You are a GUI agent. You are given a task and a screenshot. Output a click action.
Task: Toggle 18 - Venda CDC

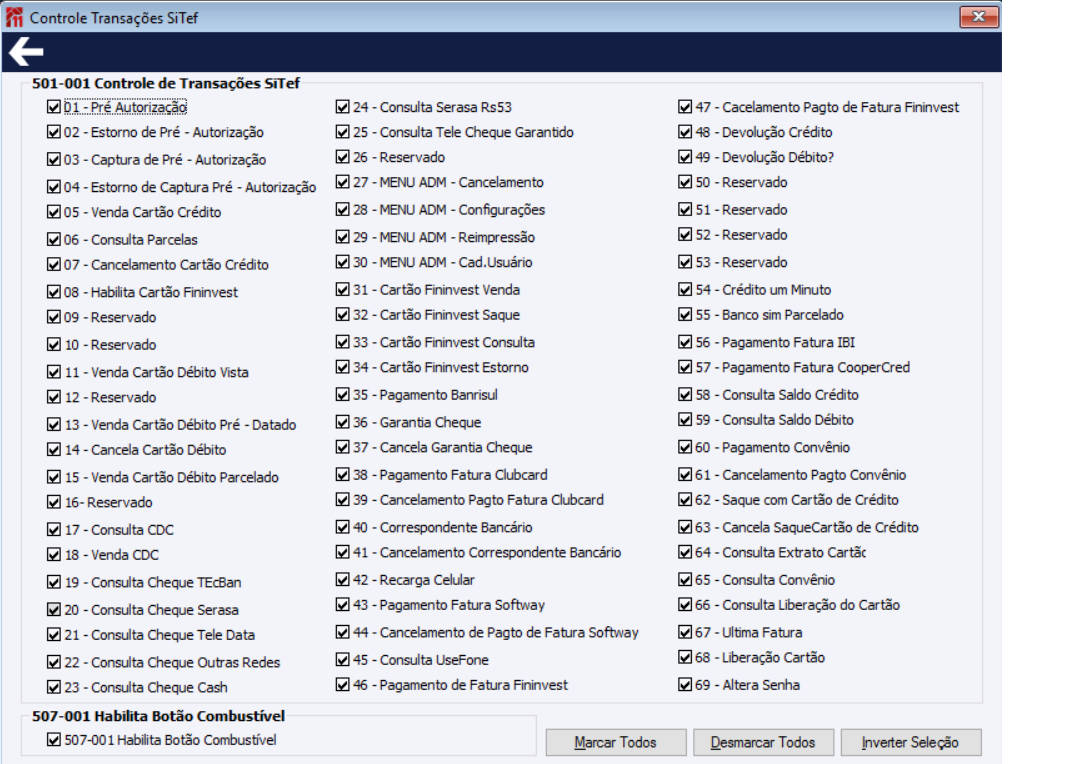pyautogui.click(x=54, y=555)
